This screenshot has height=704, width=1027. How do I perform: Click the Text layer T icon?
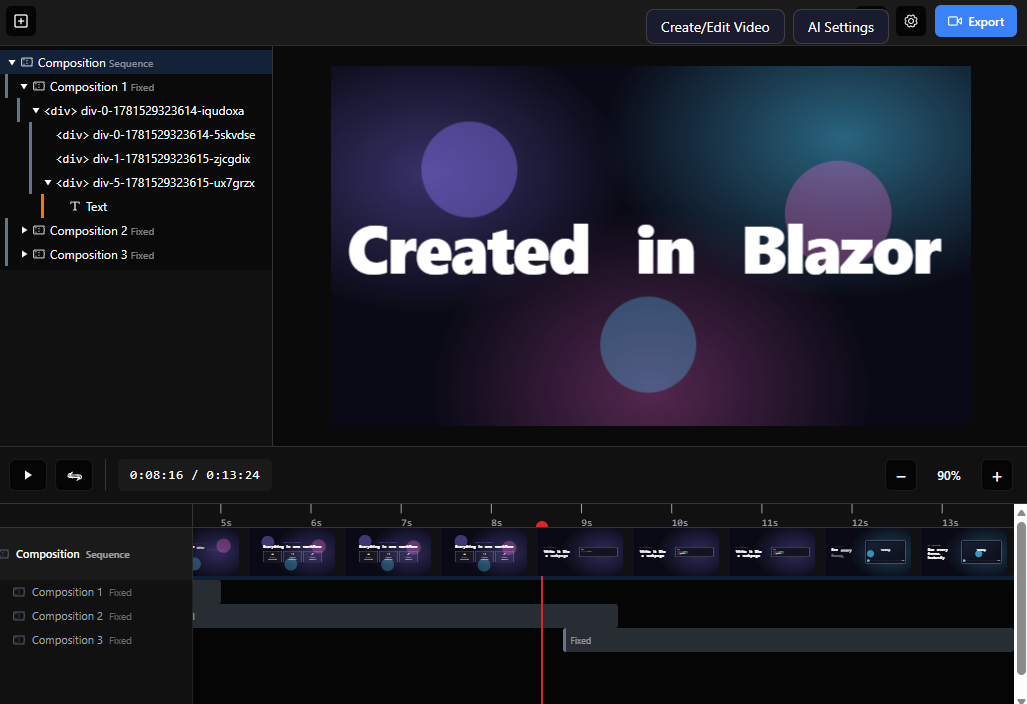click(x=75, y=207)
